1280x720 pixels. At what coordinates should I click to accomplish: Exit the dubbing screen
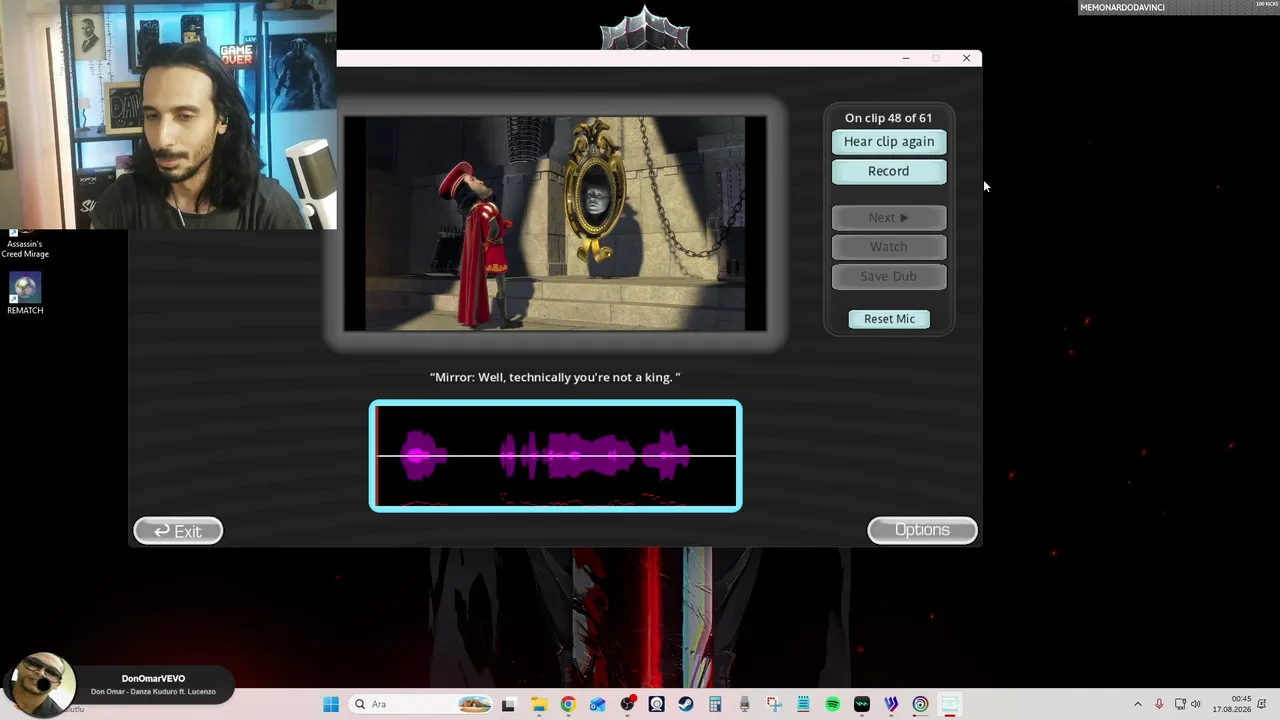point(178,531)
